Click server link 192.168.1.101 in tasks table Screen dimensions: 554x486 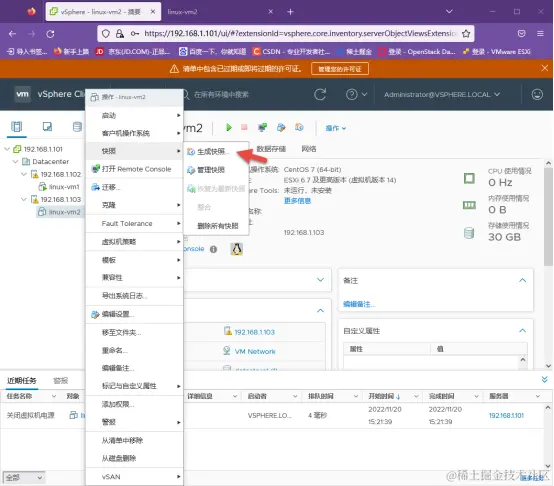[506, 415]
